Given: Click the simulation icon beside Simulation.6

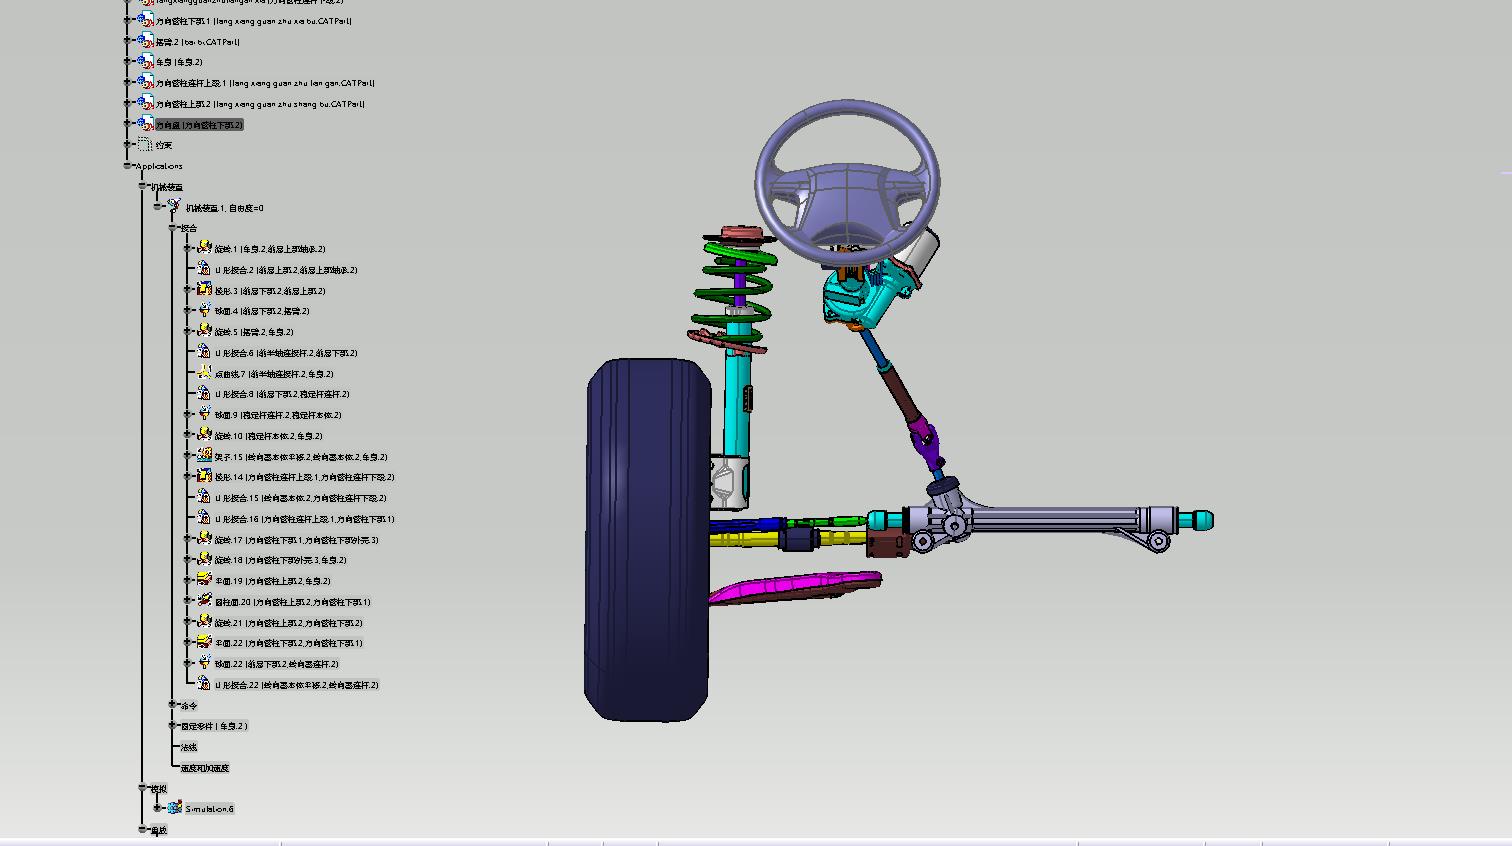Looking at the screenshot, I should 174,808.
